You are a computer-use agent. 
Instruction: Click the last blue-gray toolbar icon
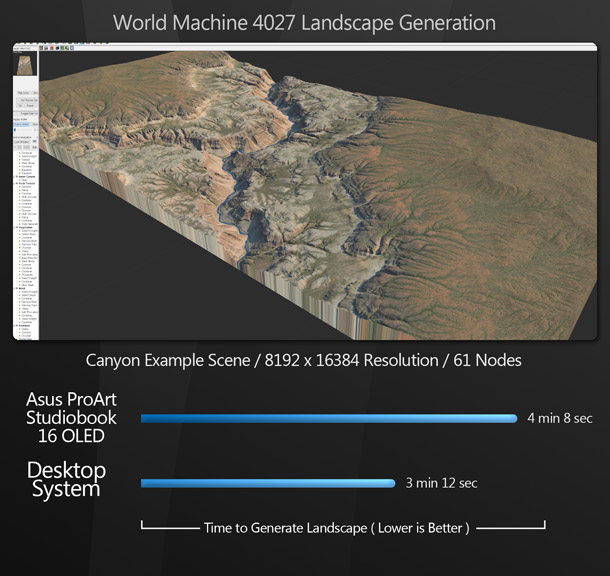click(72, 48)
